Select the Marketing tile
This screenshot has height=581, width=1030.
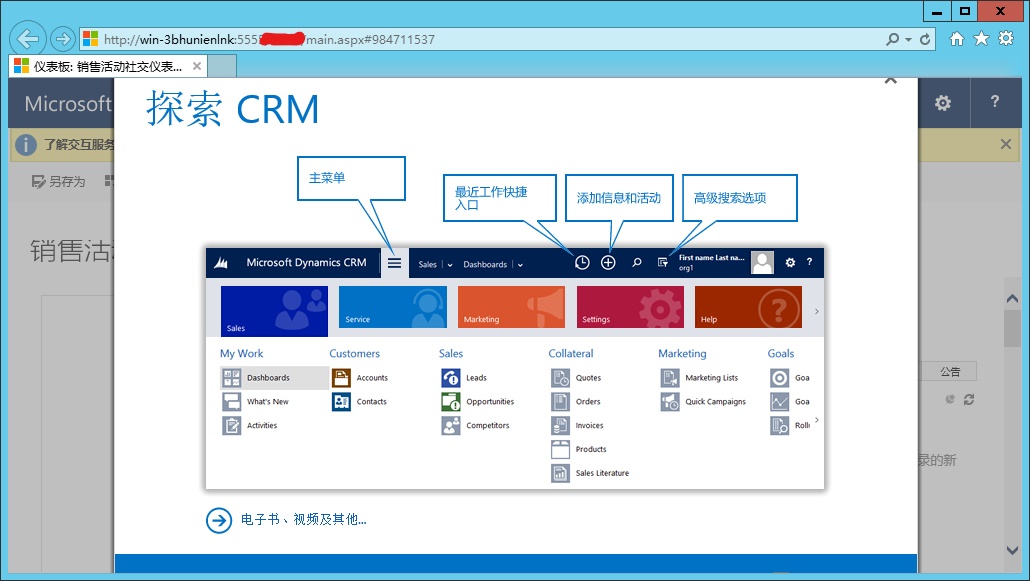[x=511, y=306]
